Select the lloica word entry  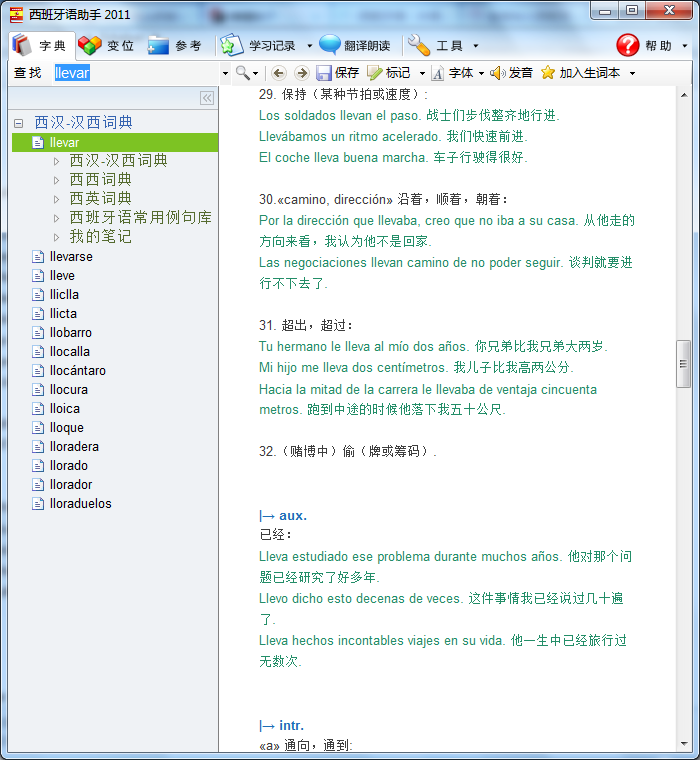[x=64, y=409]
